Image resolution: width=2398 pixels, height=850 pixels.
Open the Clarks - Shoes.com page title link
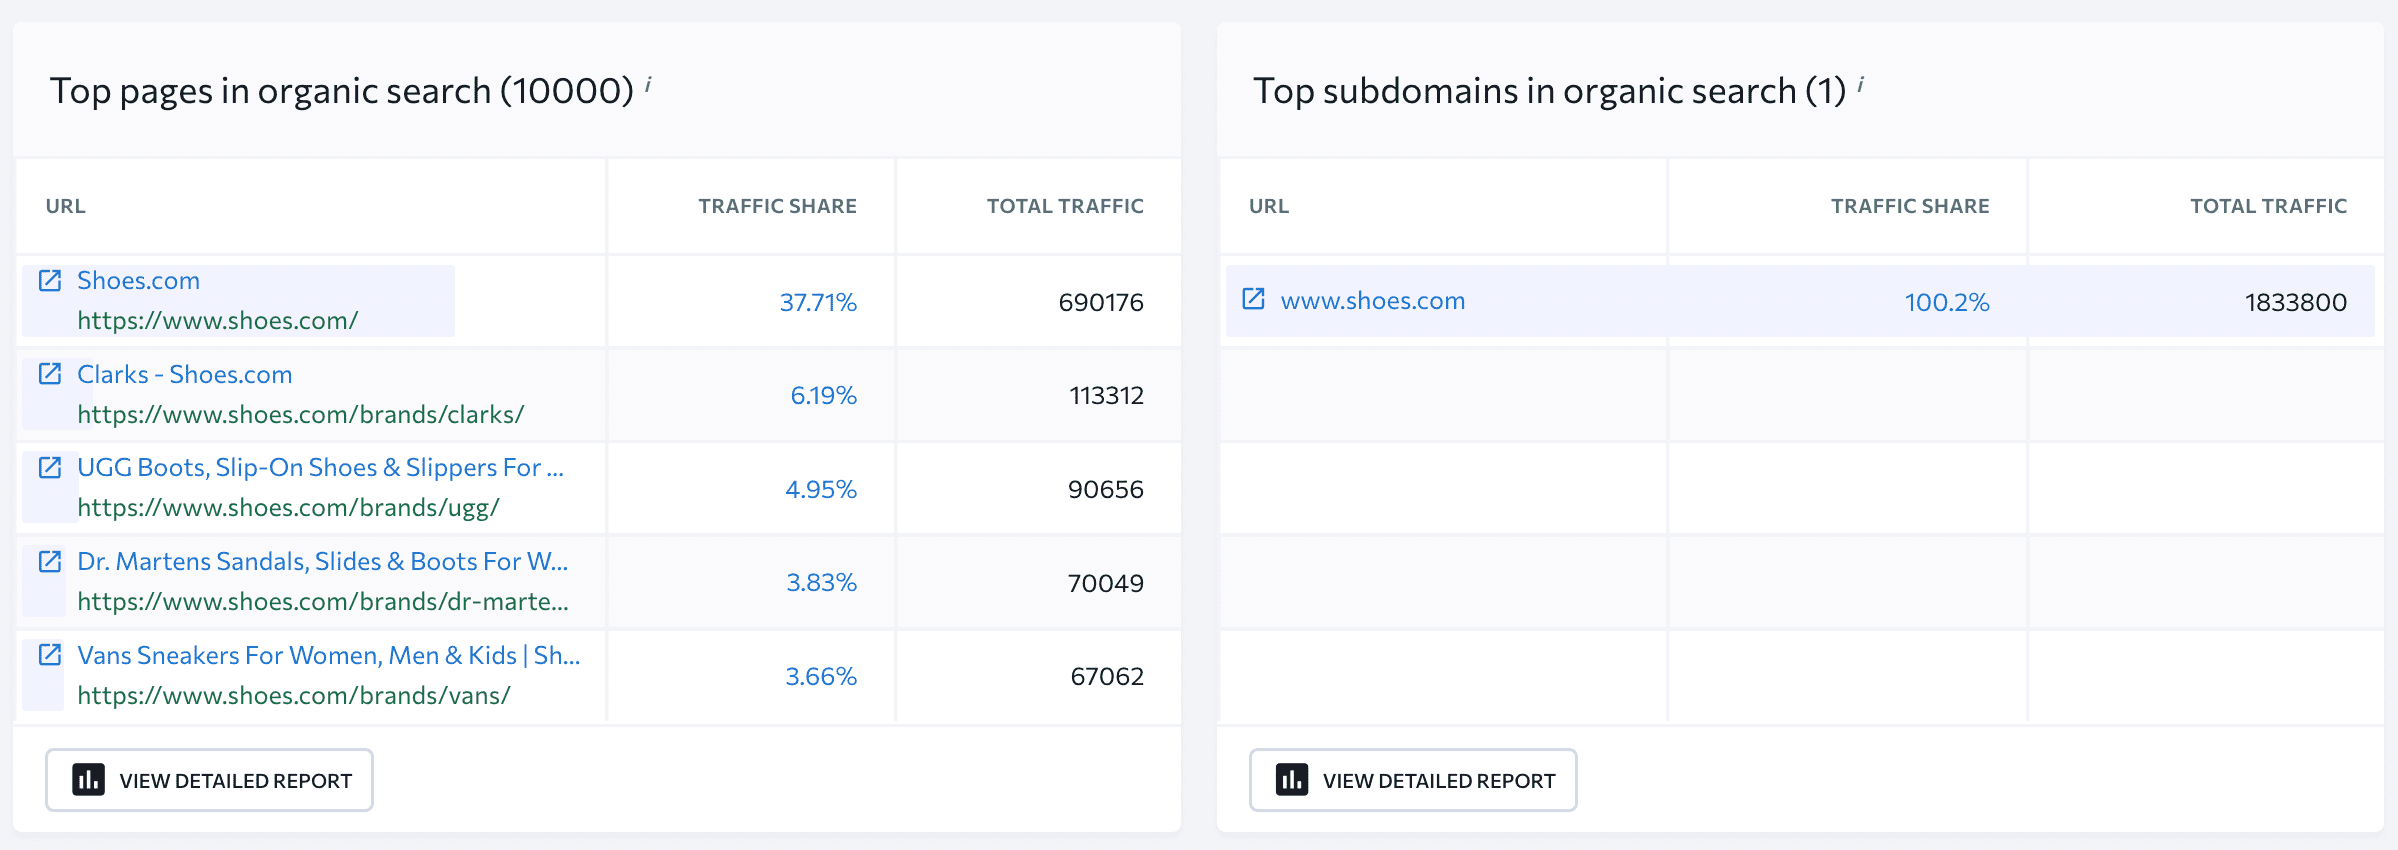point(185,374)
